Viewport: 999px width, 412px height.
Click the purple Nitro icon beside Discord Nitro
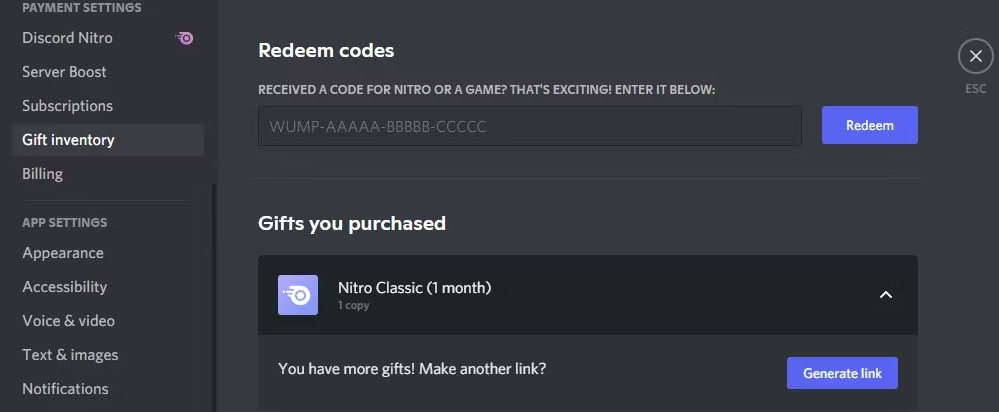184,38
